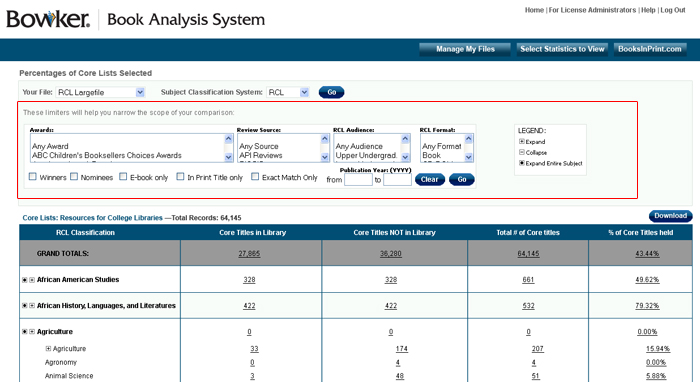Click the Animal Science row label
This screenshot has height=382, width=700.
(69, 376)
